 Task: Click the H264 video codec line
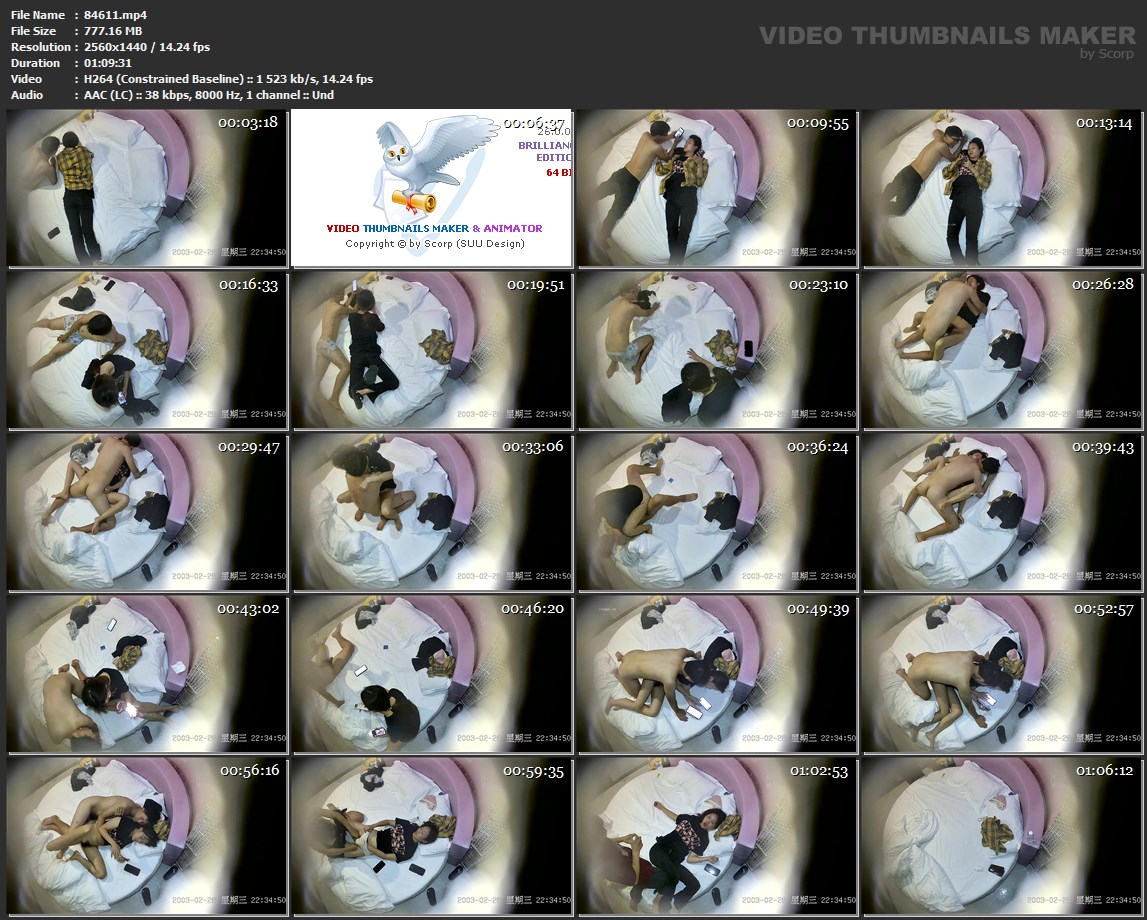[228, 79]
